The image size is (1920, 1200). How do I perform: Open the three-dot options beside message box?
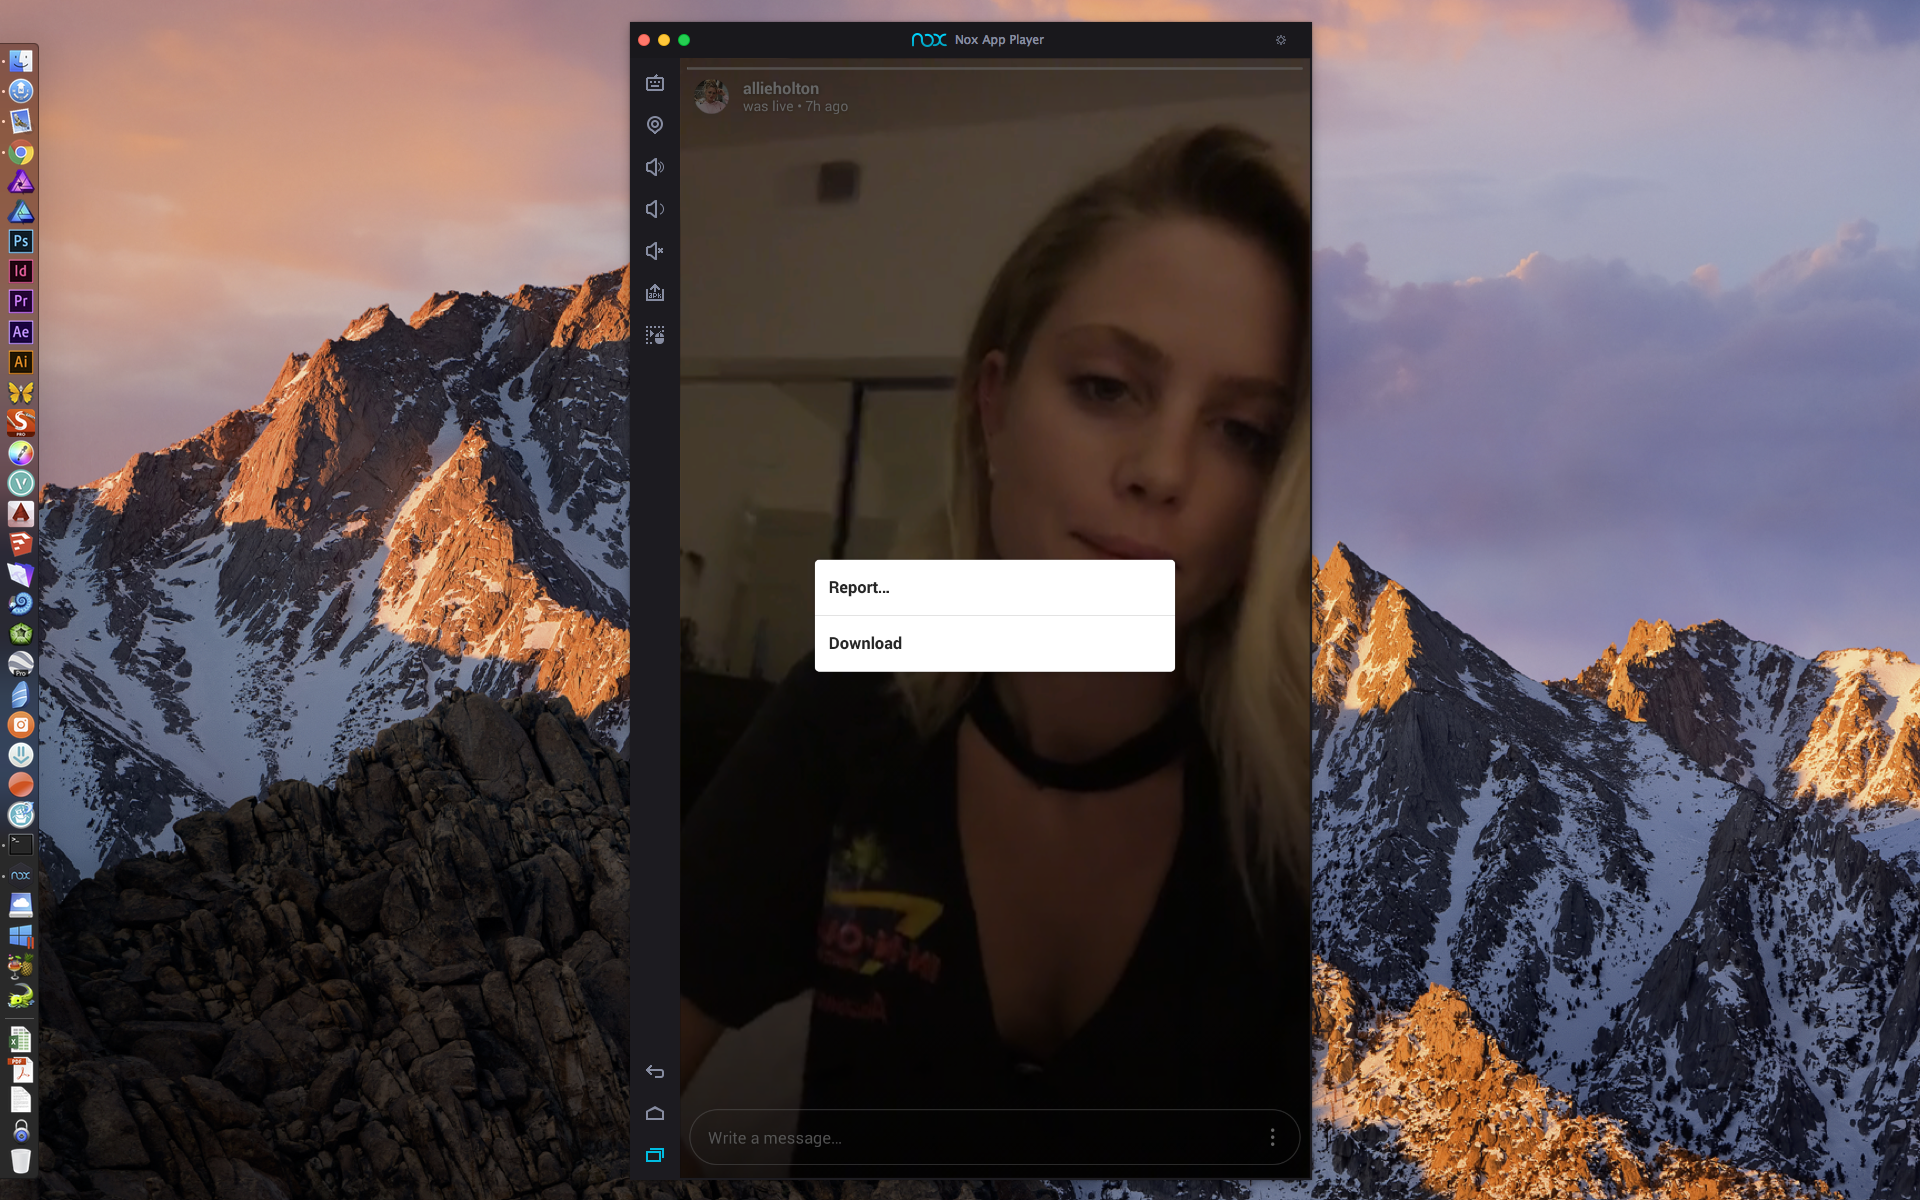1272,1138
